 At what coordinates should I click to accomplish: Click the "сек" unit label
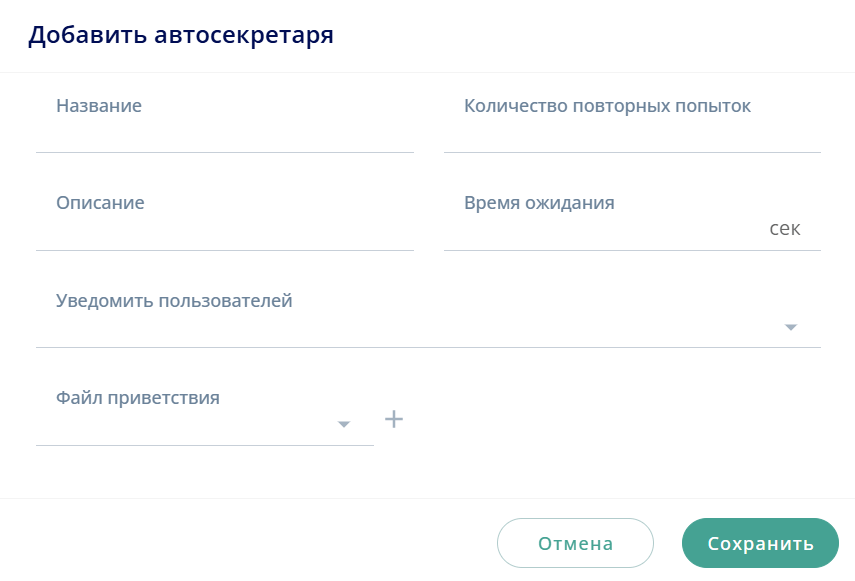point(785,228)
